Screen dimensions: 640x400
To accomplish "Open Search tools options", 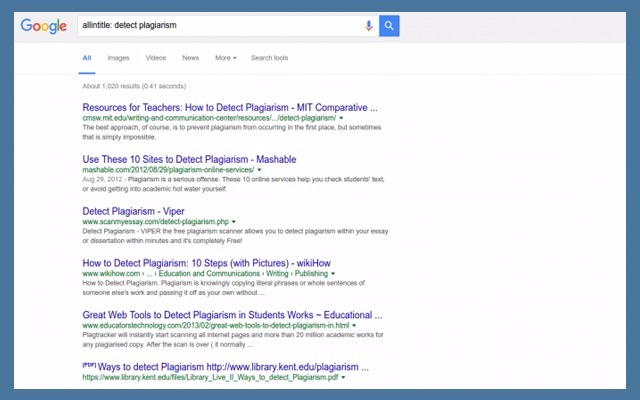I will pyautogui.click(x=269, y=58).
